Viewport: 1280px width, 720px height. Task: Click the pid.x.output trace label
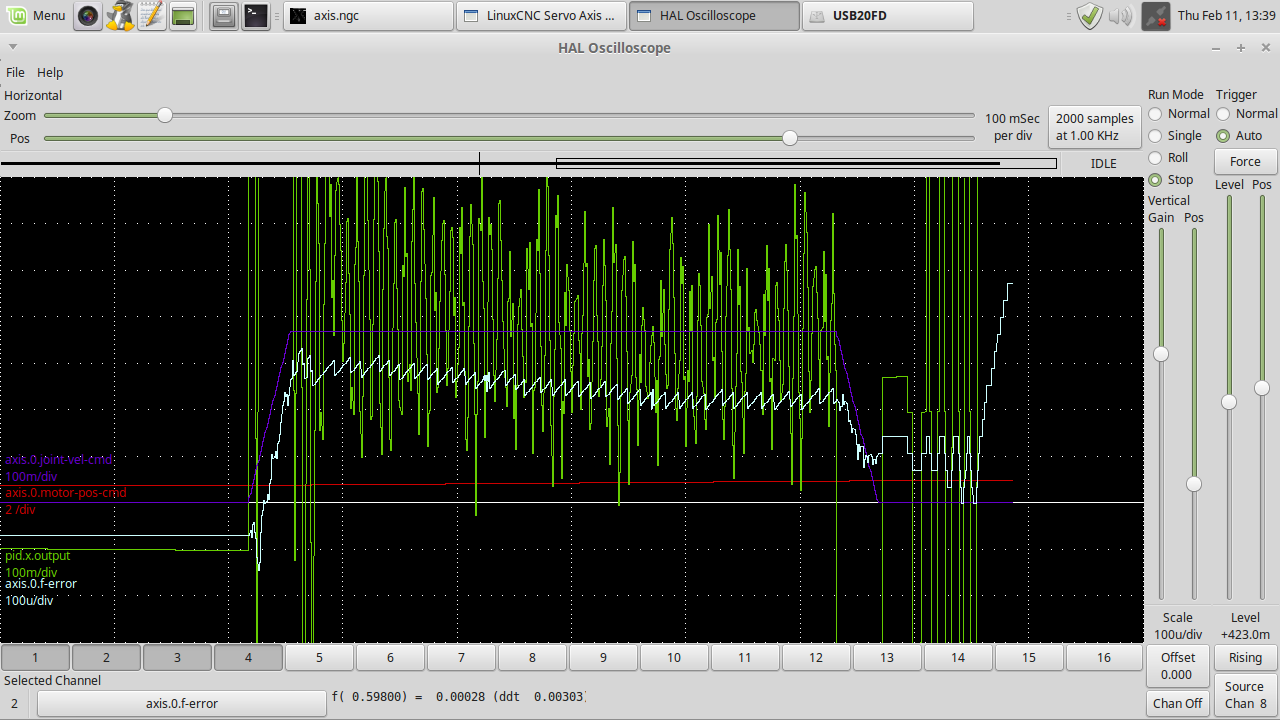[38, 555]
